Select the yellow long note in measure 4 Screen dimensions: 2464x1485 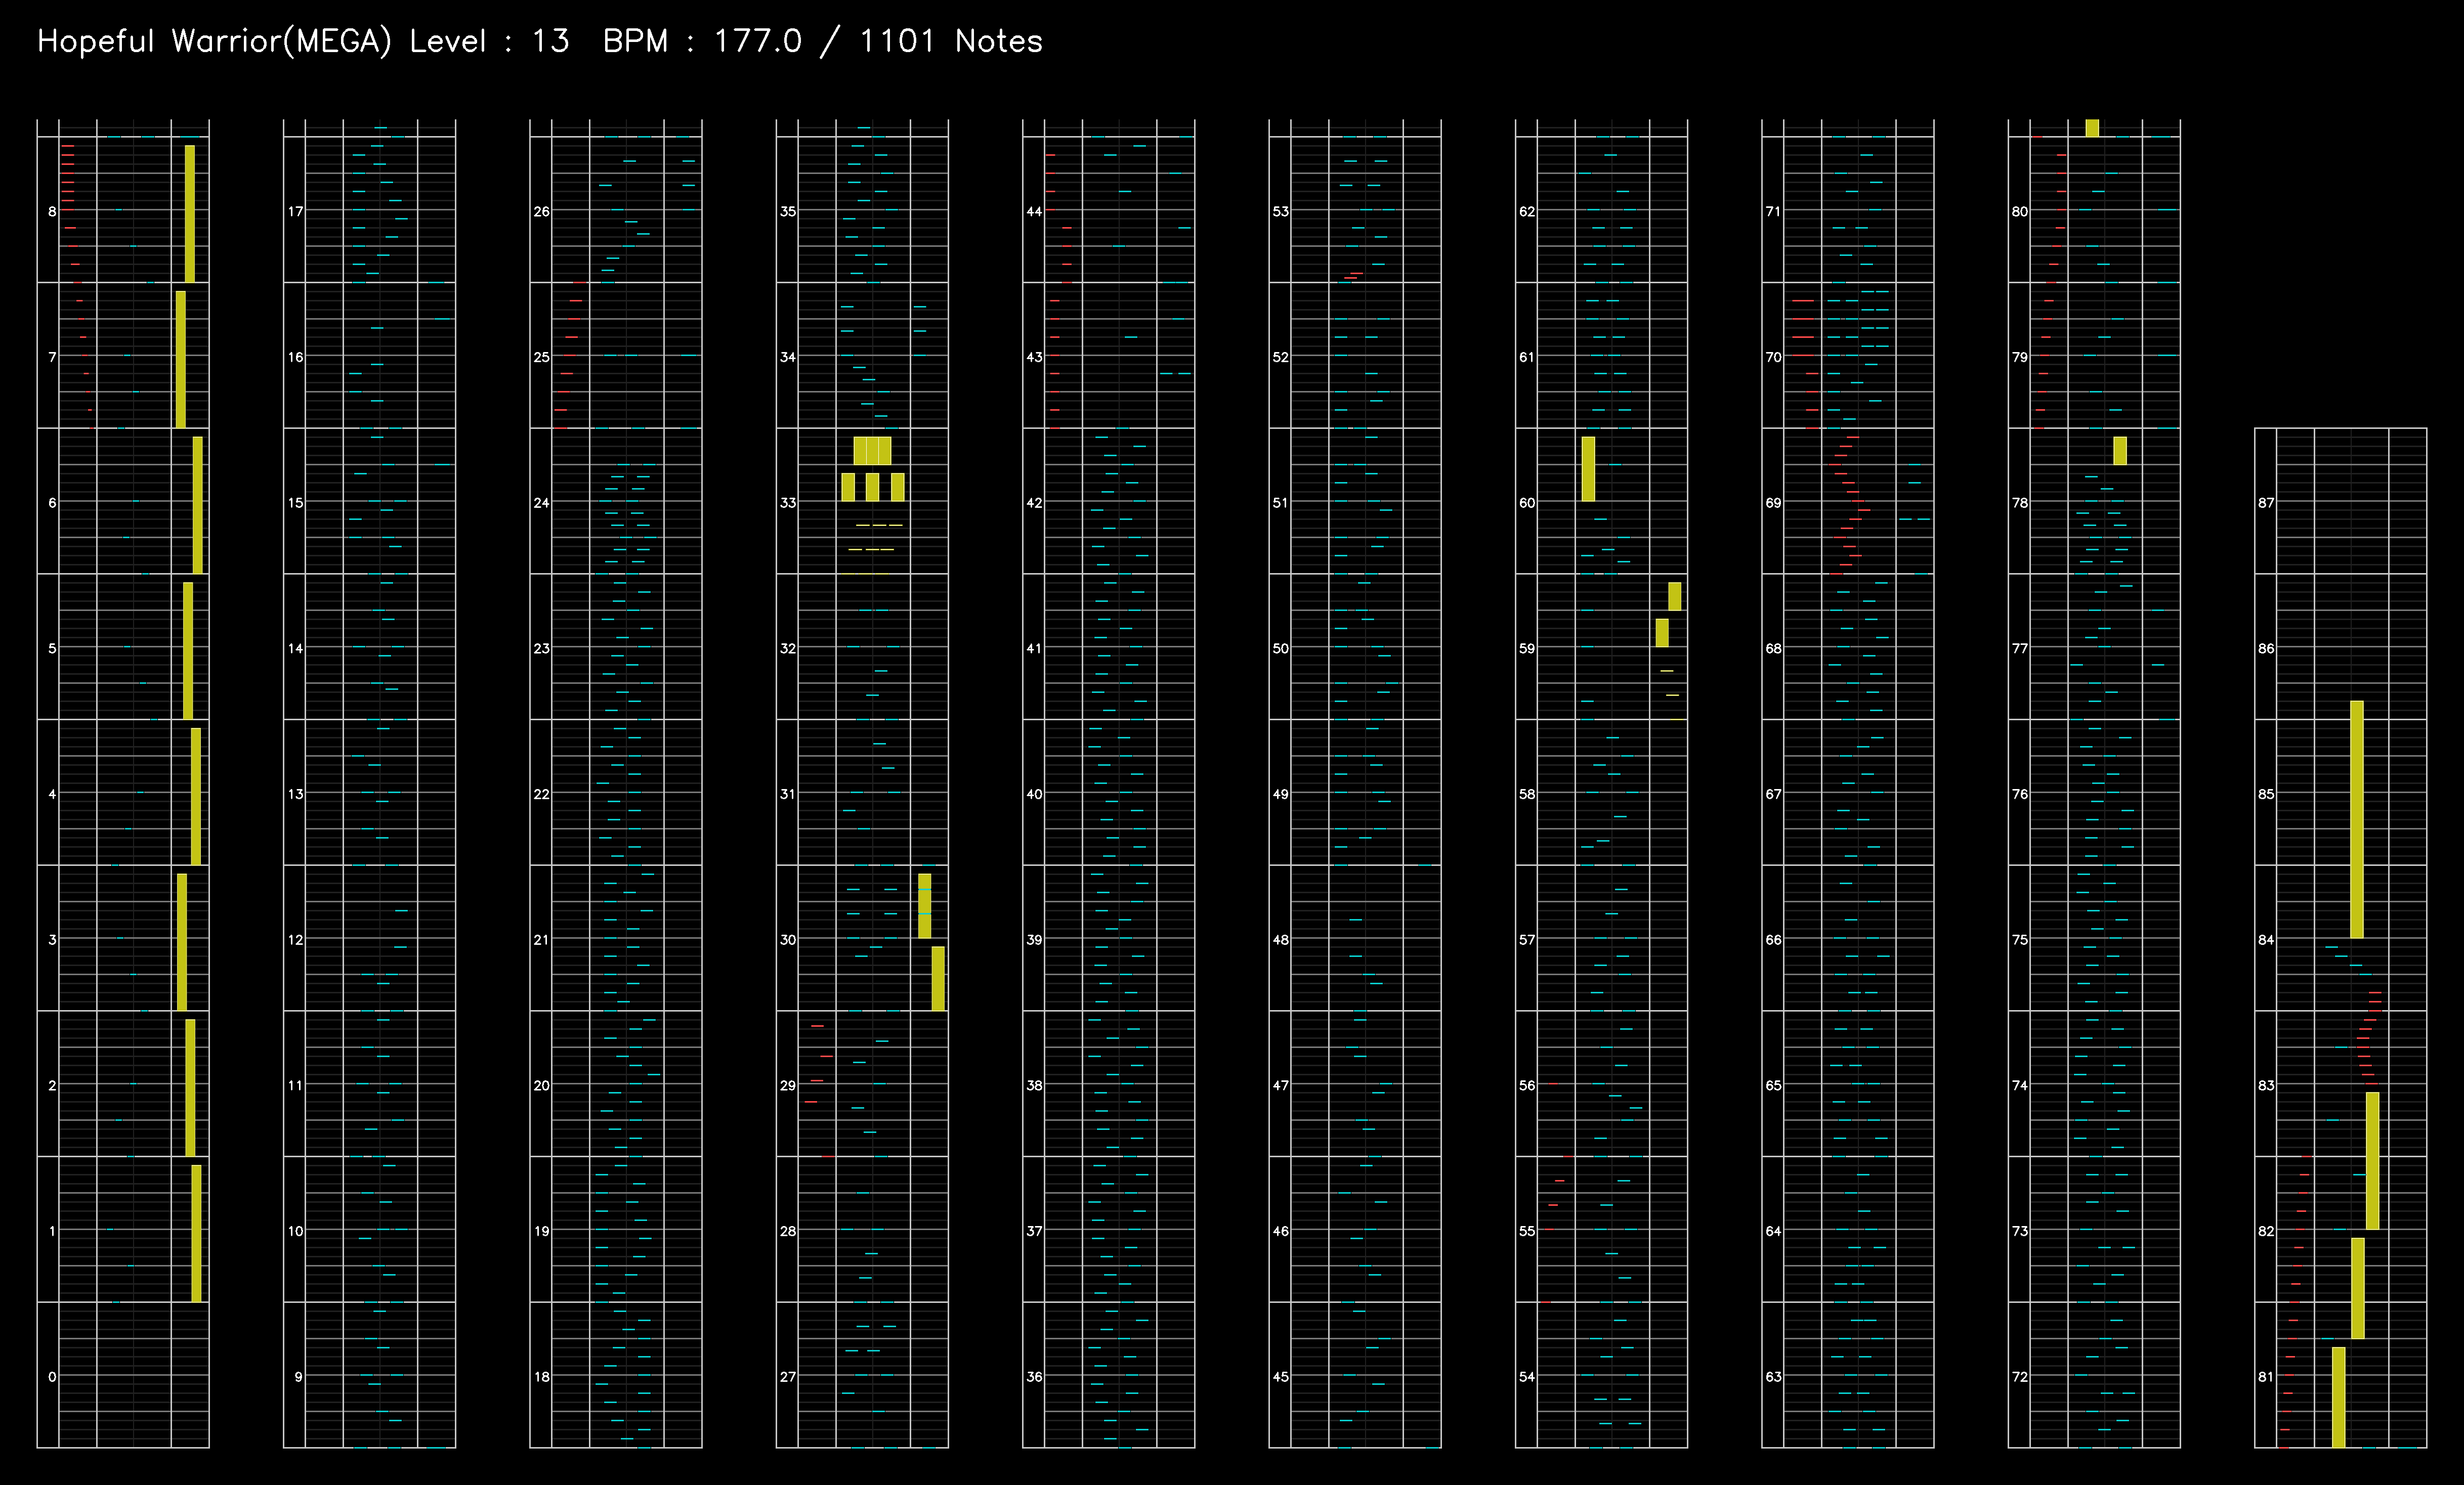tap(196, 796)
